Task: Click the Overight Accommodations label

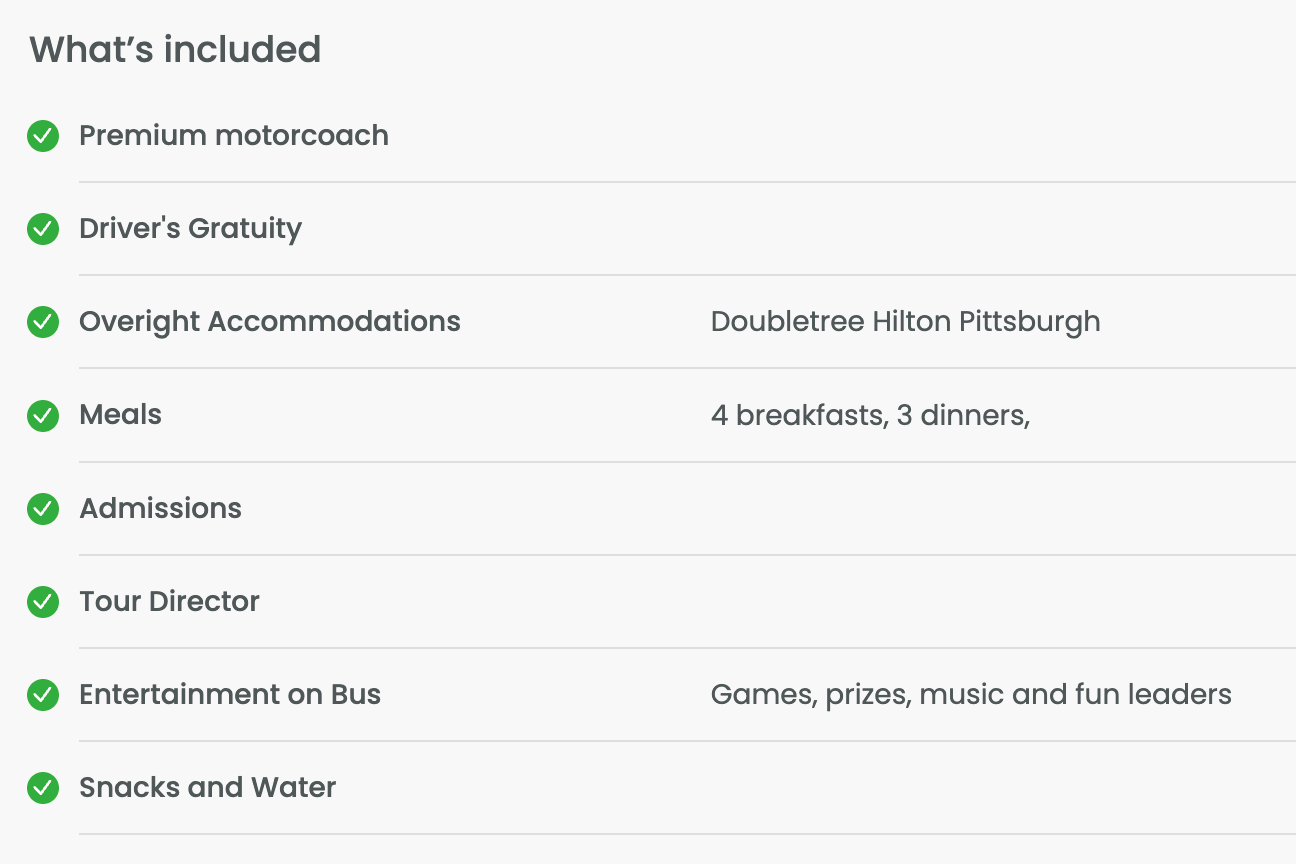Action: point(270,321)
